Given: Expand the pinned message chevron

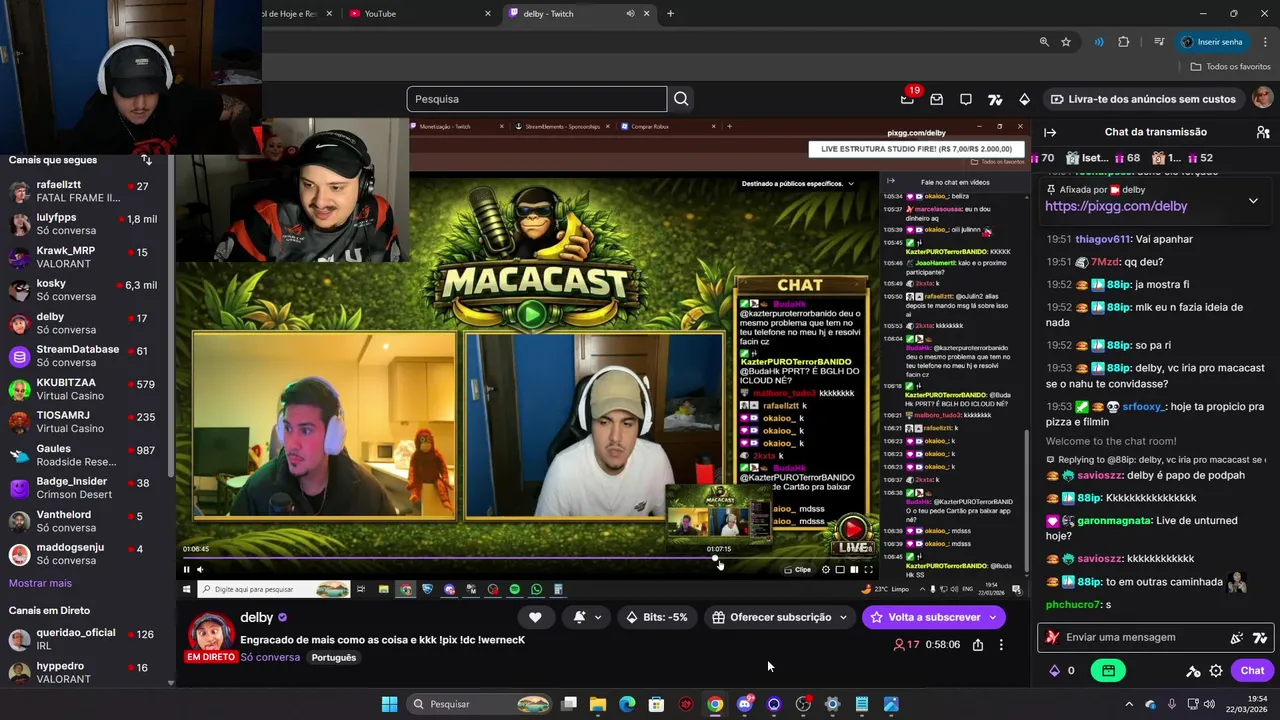Looking at the screenshot, I should point(1253,201).
